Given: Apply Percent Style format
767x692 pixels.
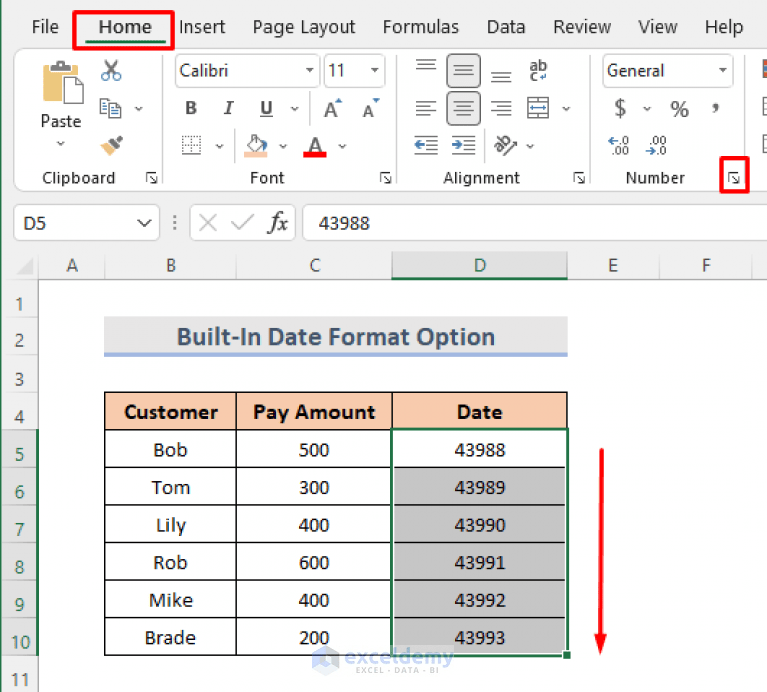Looking at the screenshot, I should [x=679, y=109].
